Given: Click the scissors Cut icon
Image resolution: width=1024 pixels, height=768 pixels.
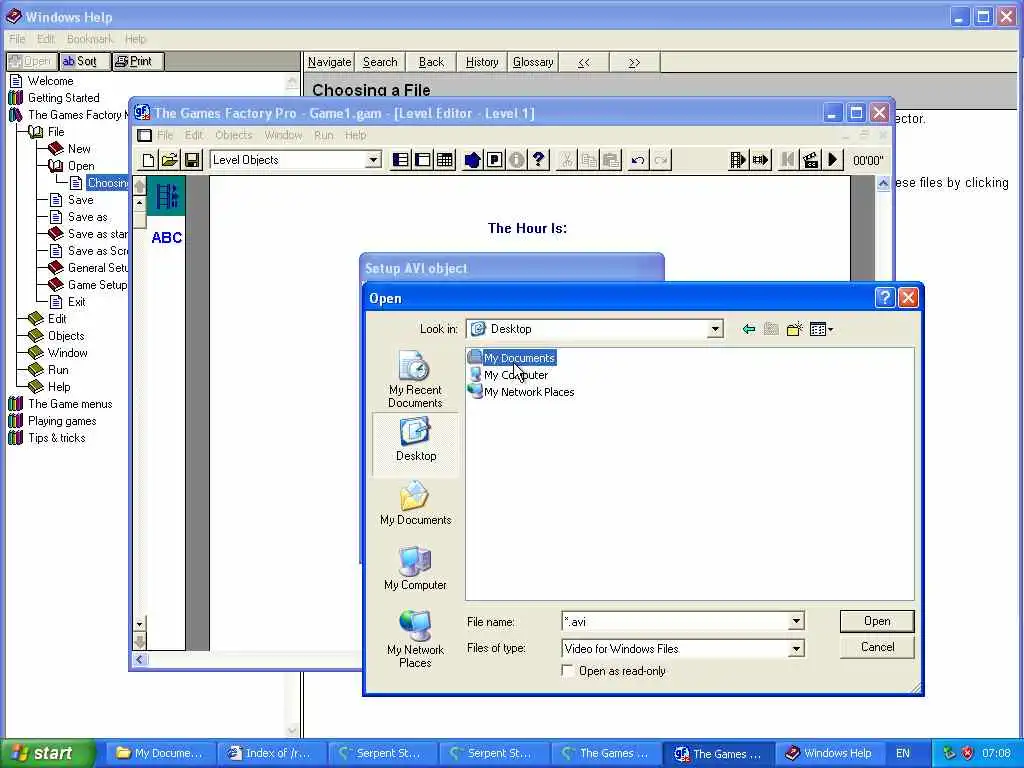Looking at the screenshot, I should [x=567, y=160].
